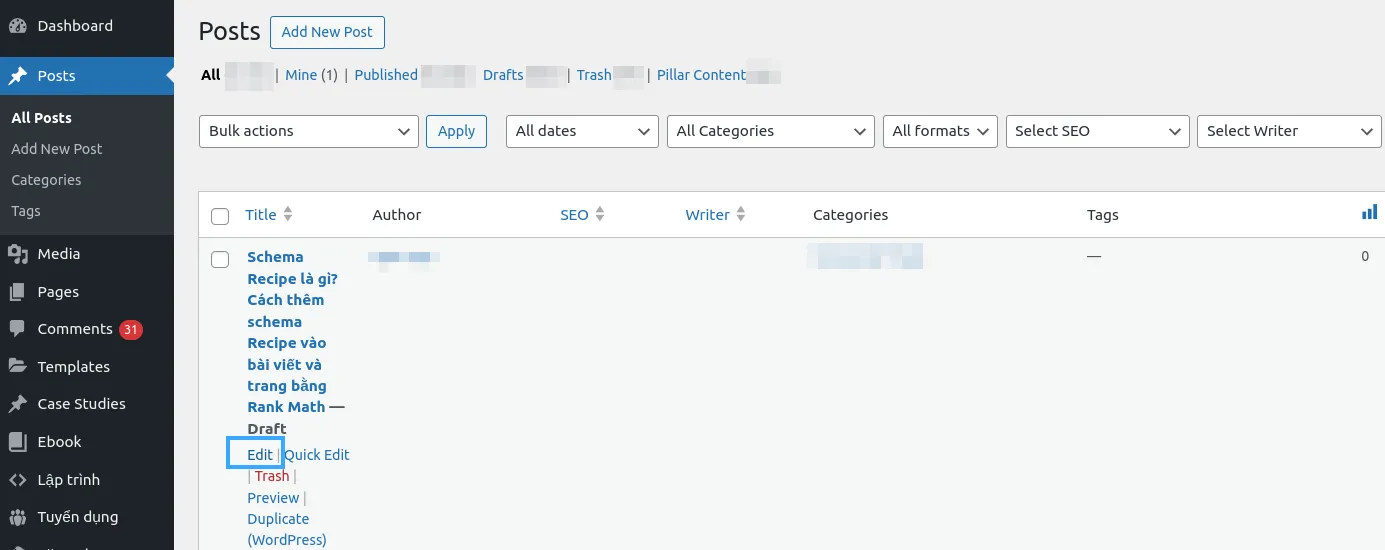This screenshot has width=1385, height=550.
Task: Open the Bulk actions dropdown
Action: point(308,131)
